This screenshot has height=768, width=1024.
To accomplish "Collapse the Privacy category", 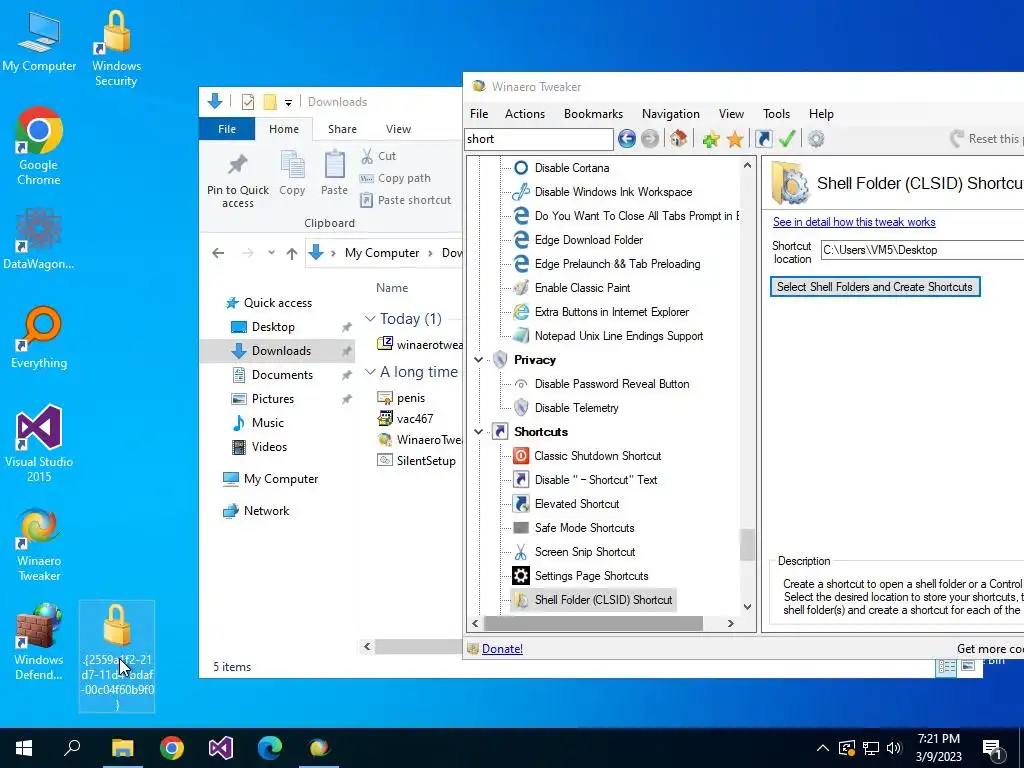I will pos(479,360).
